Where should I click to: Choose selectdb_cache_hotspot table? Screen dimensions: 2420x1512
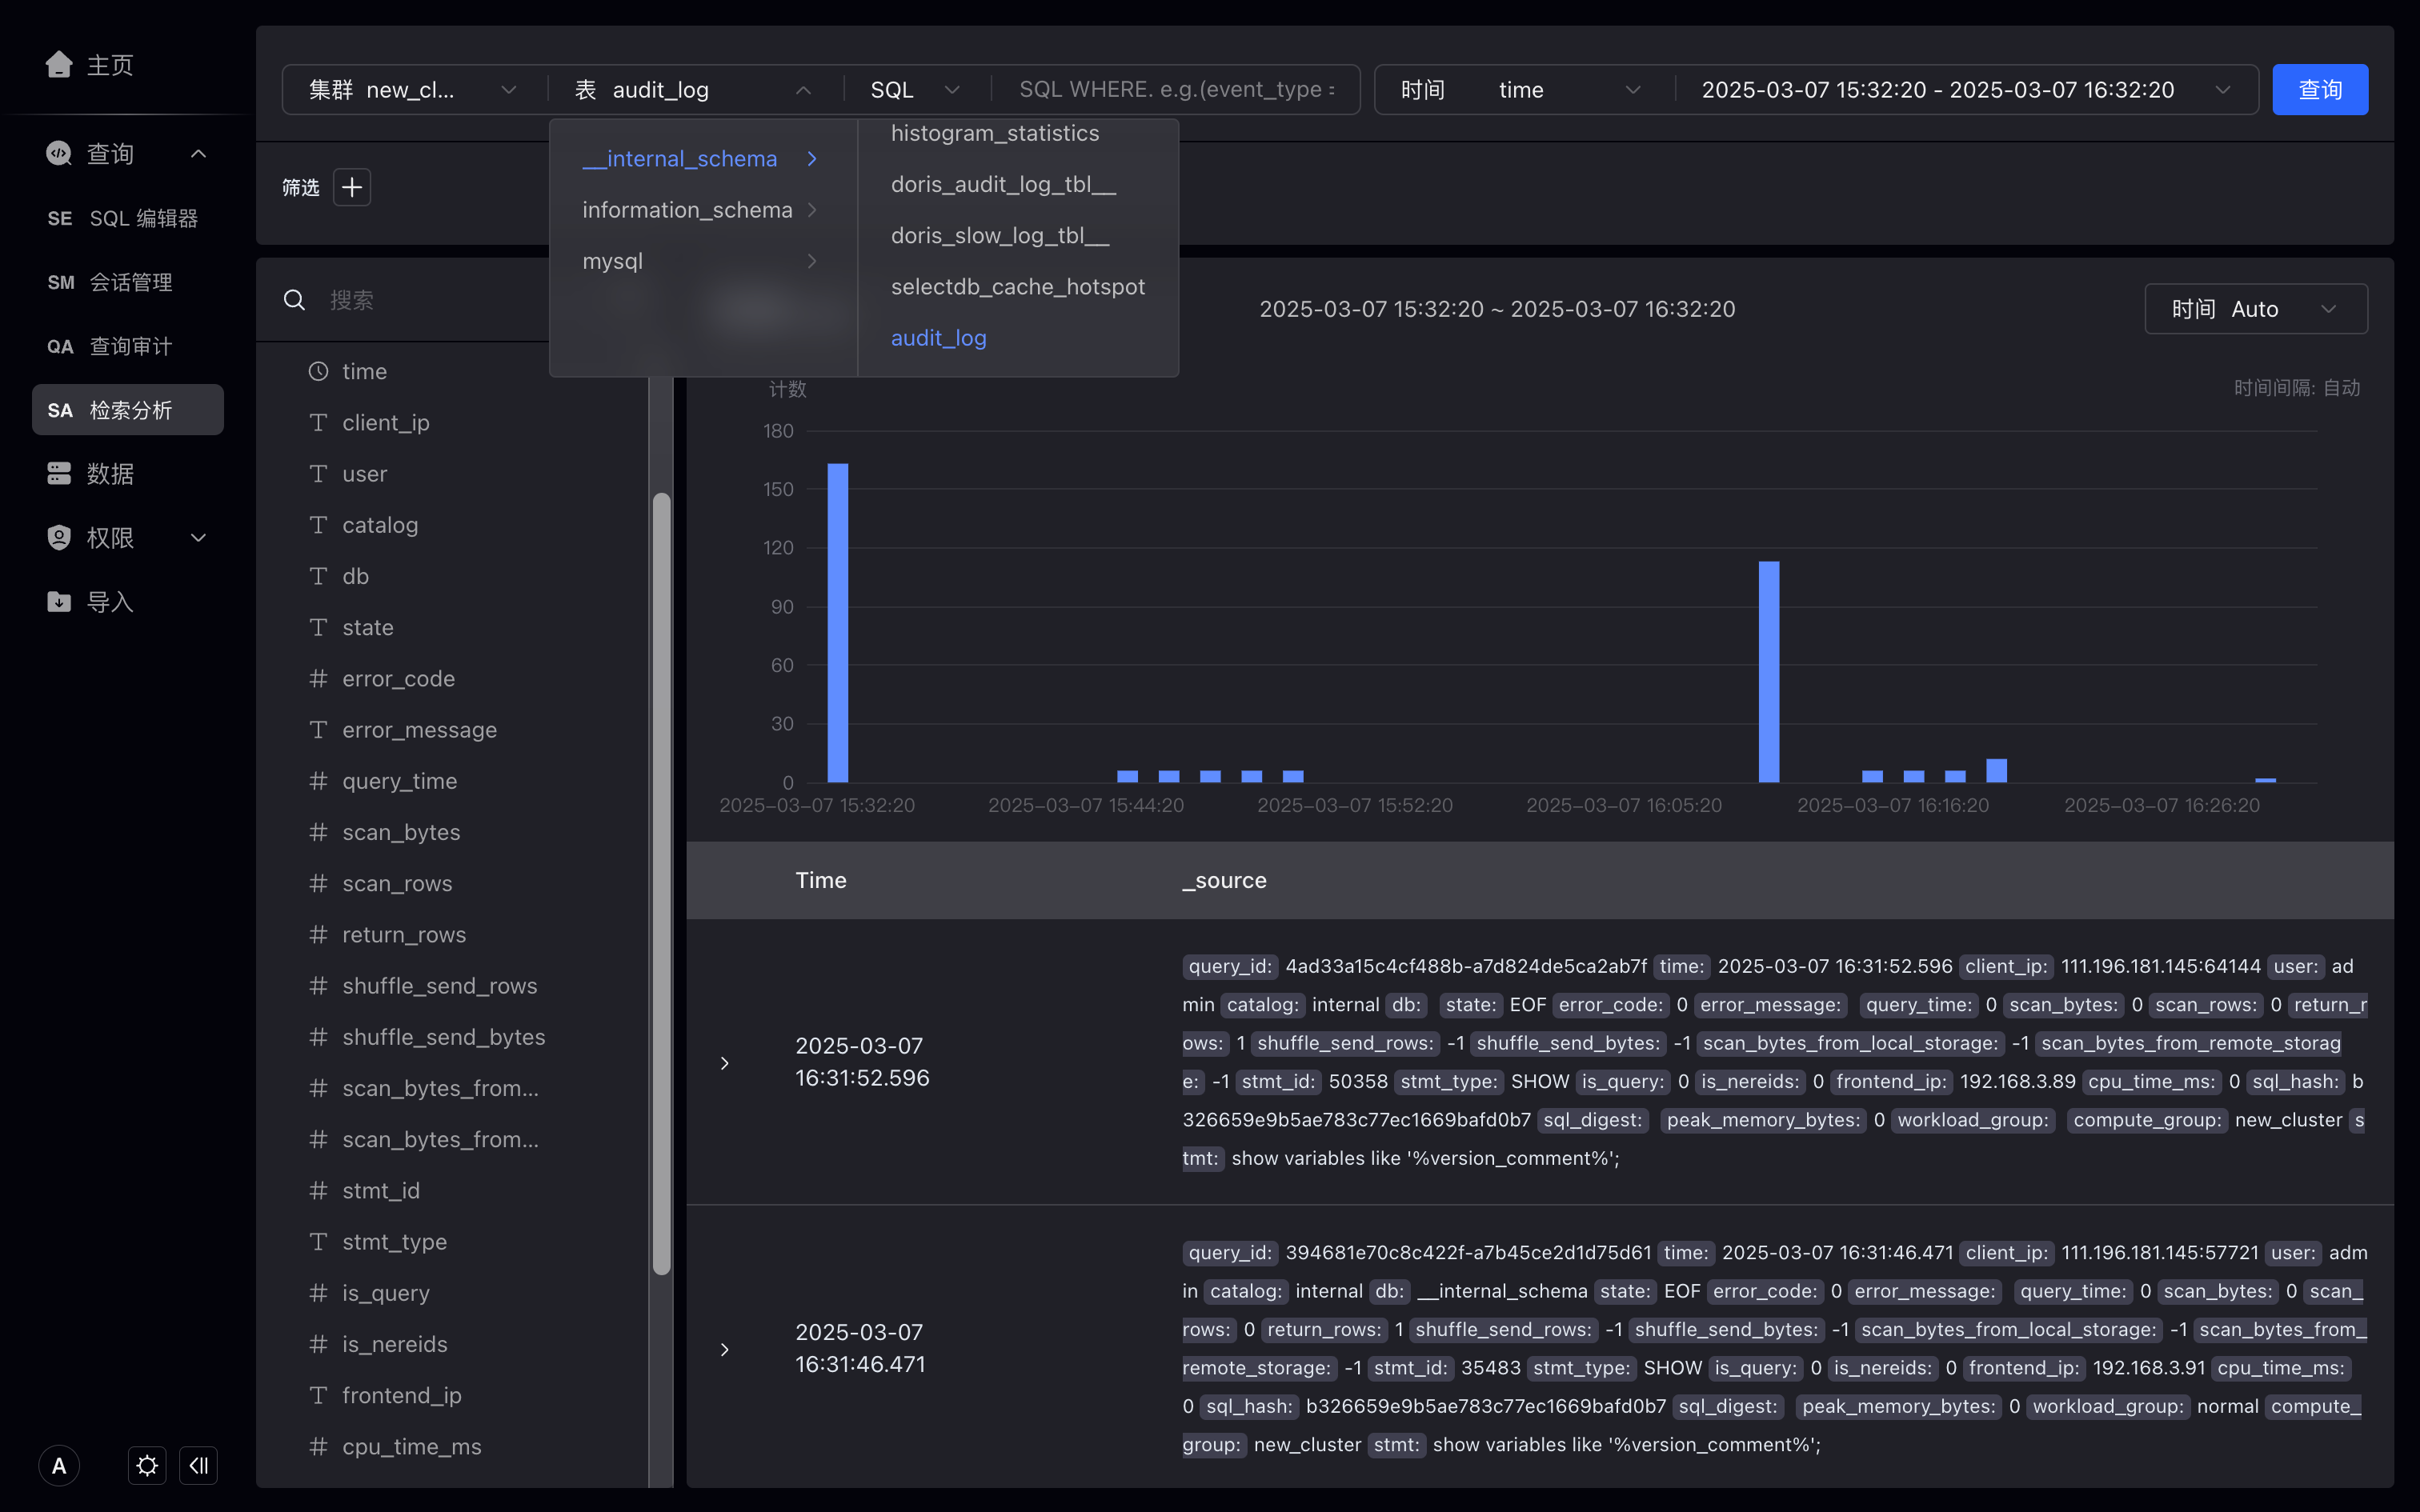coord(1018,286)
